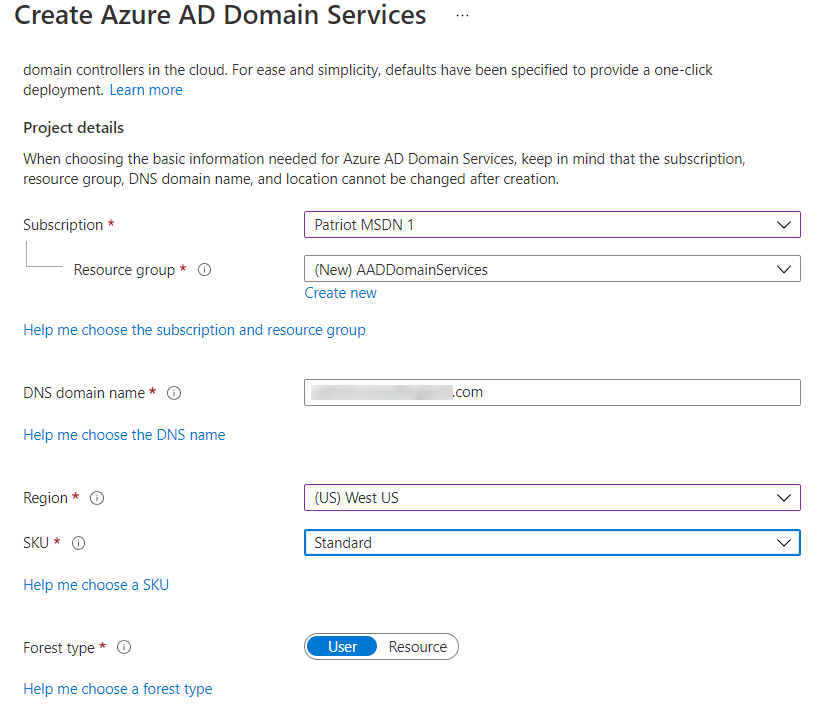Open the Subscription dropdown

coord(552,225)
